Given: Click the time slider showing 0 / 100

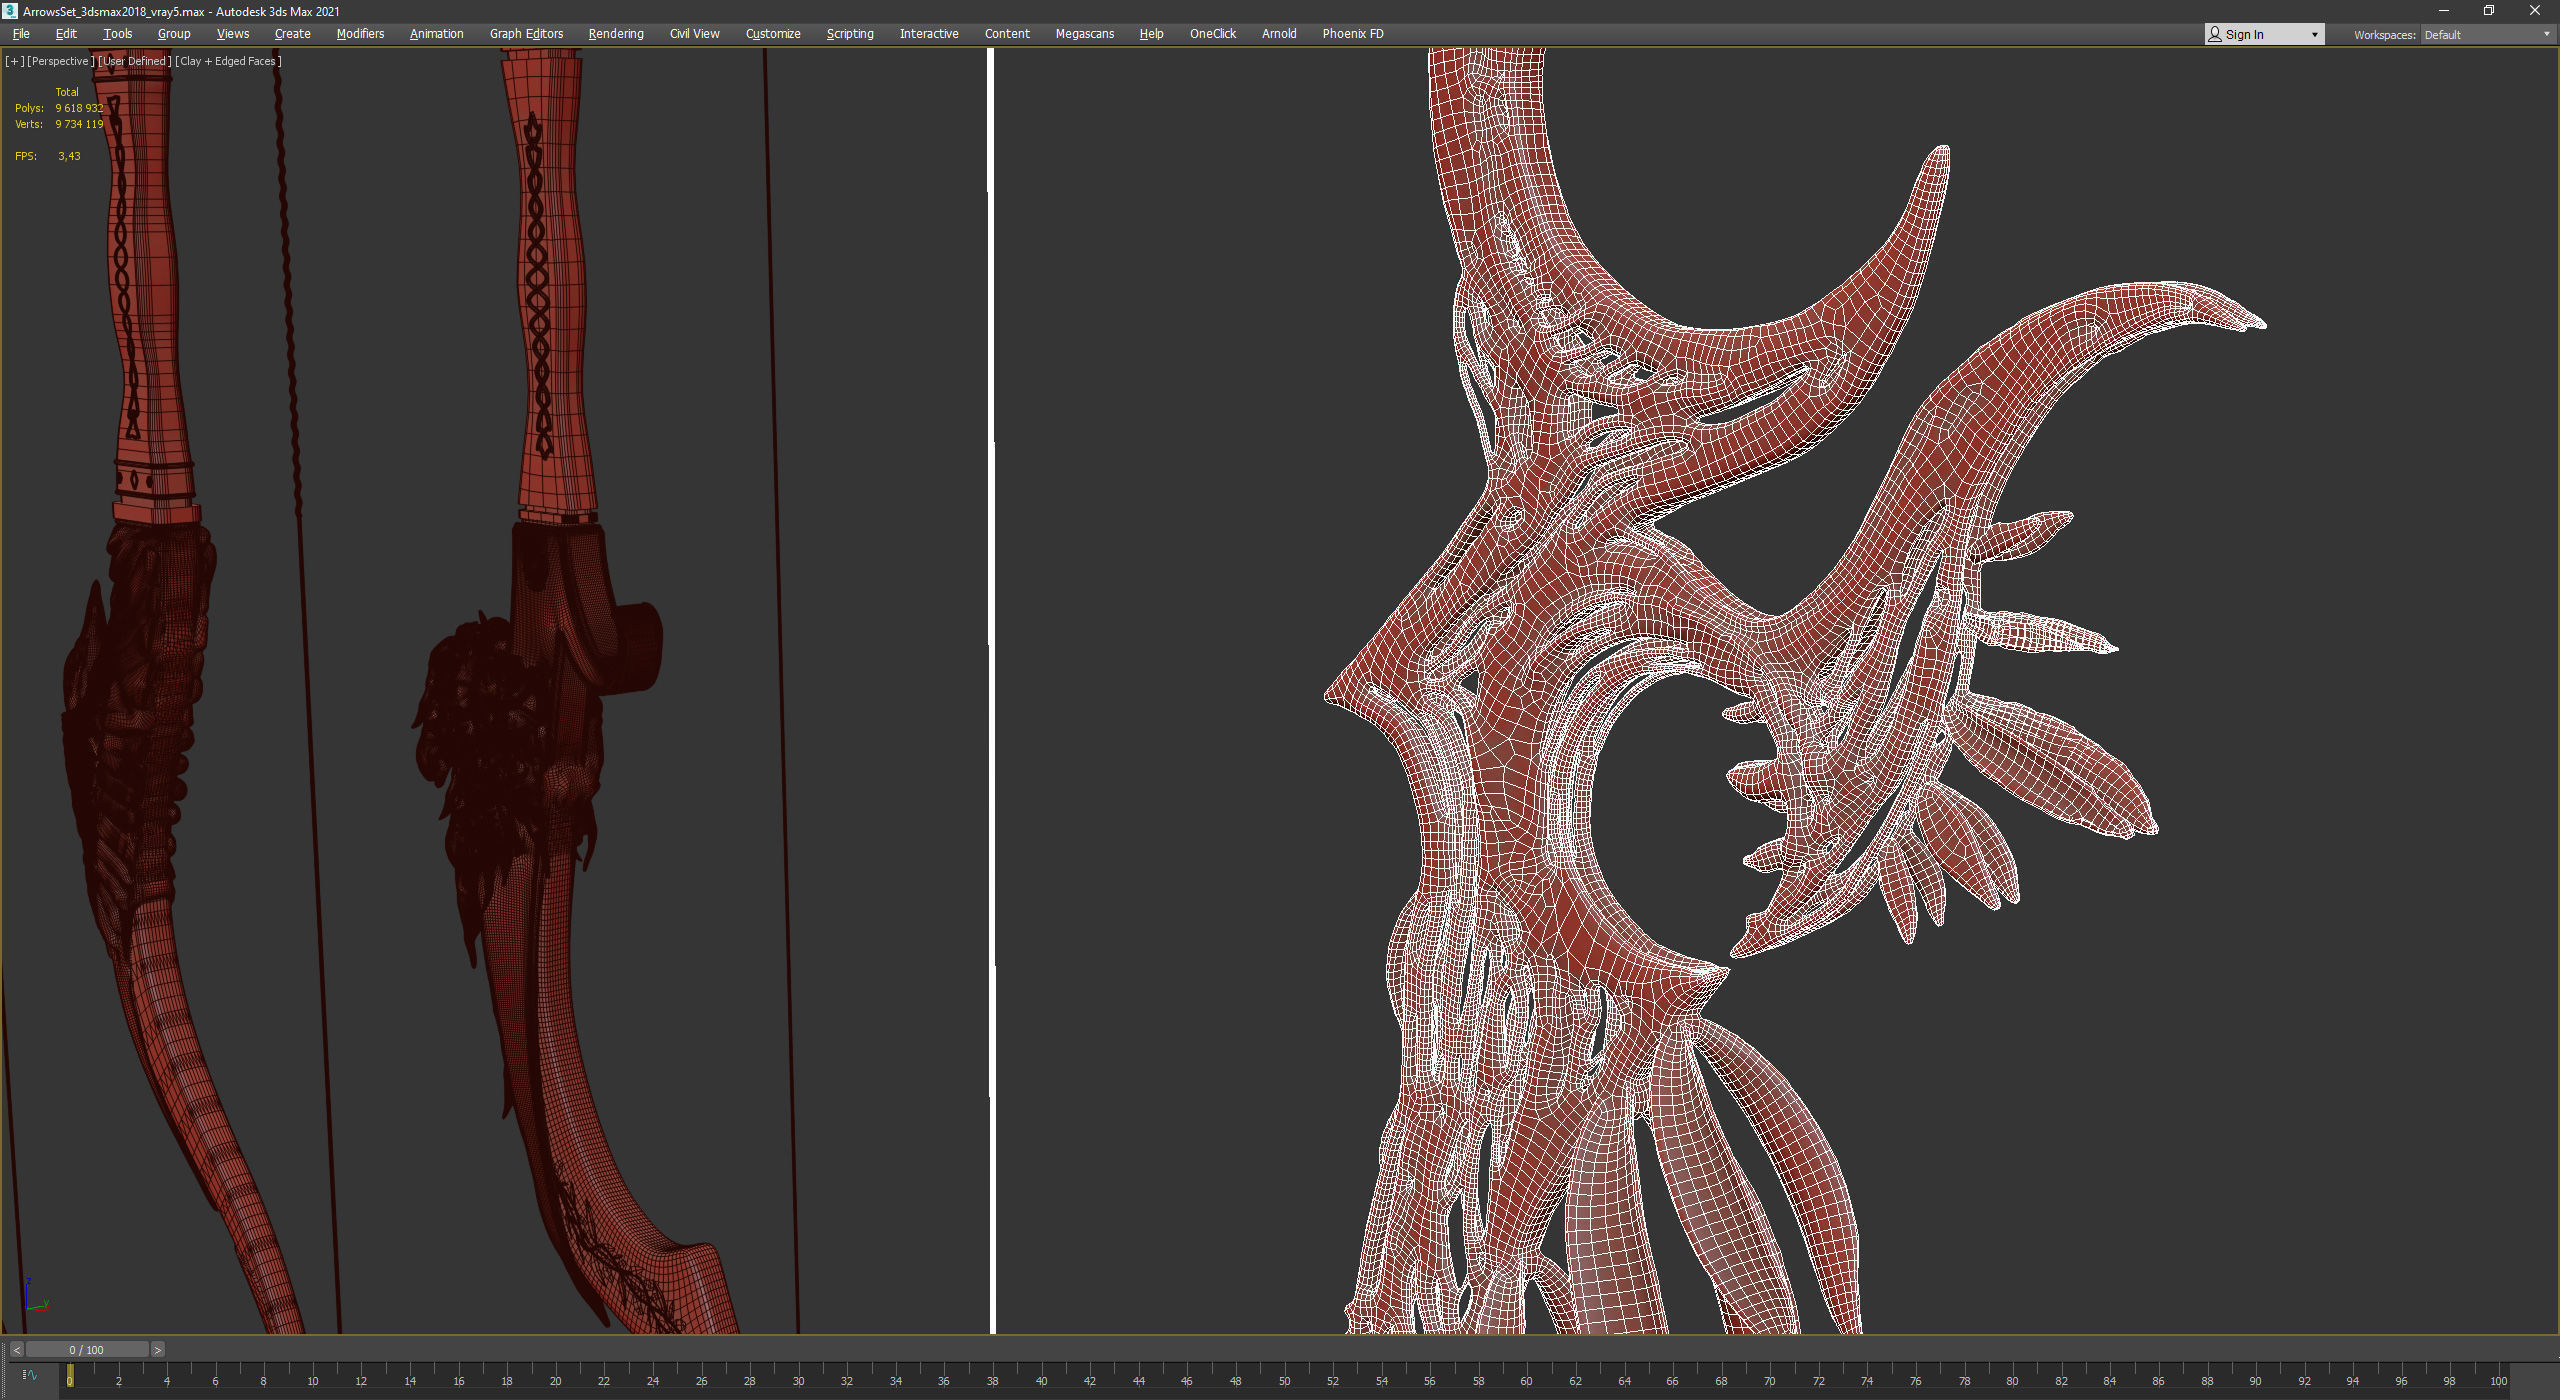Looking at the screenshot, I should click(87, 1350).
